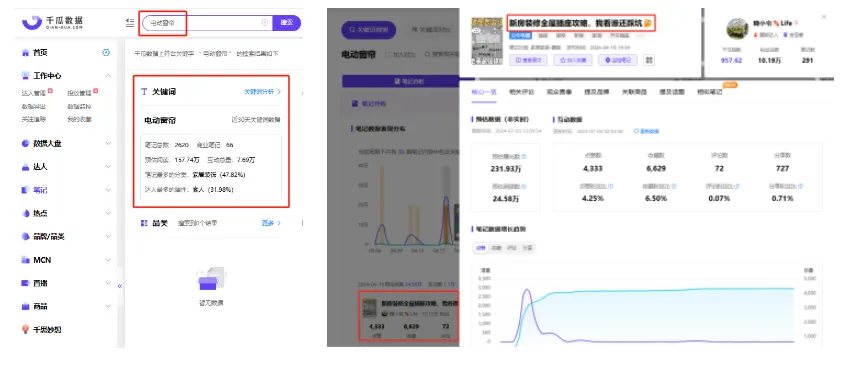Open the 关键词分析 link
This screenshot has width=848, height=366.
click(262, 92)
